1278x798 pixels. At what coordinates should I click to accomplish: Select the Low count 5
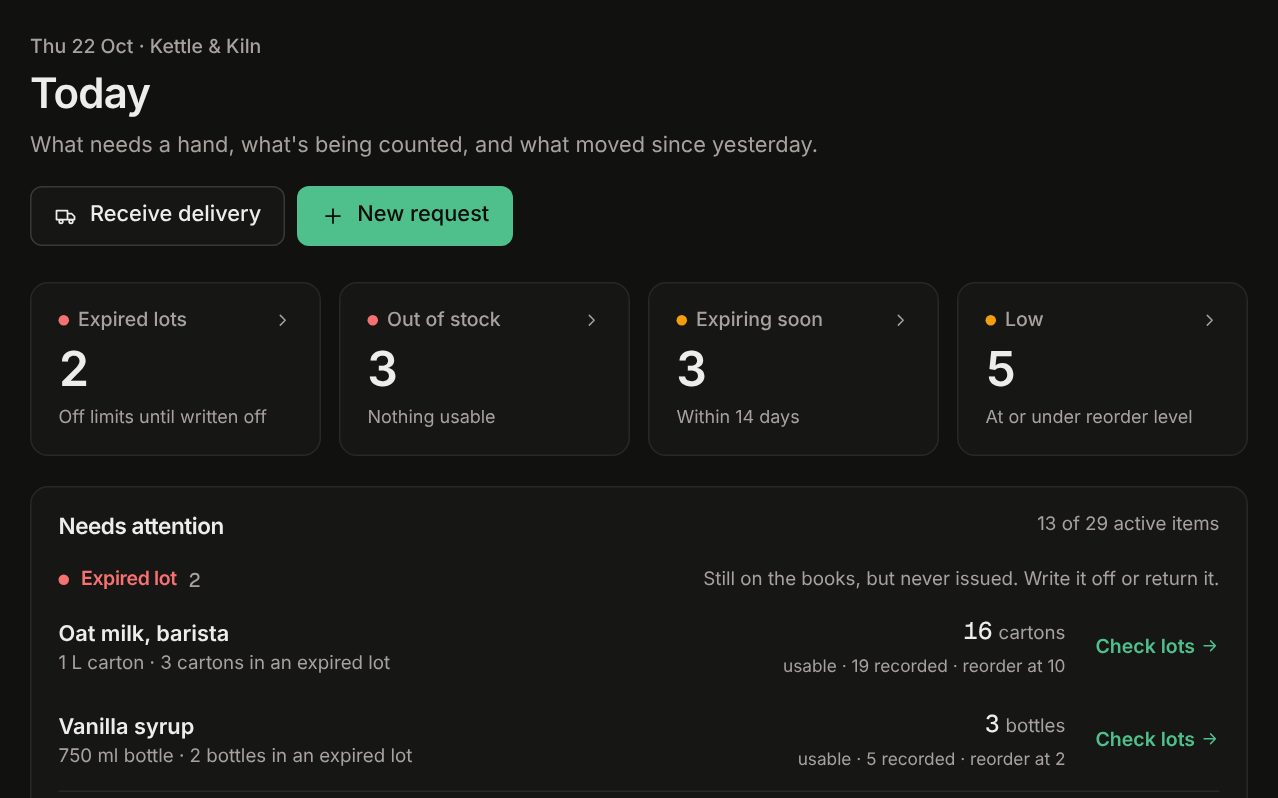click(x=1000, y=370)
